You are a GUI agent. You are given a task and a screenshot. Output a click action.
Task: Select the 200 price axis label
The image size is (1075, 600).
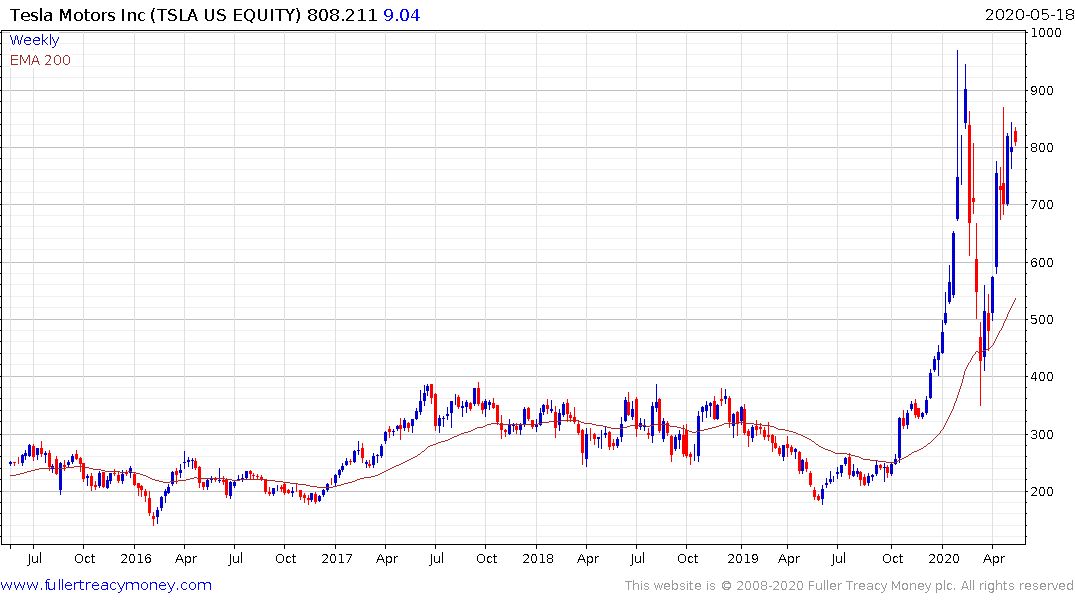pos(1042,492)
